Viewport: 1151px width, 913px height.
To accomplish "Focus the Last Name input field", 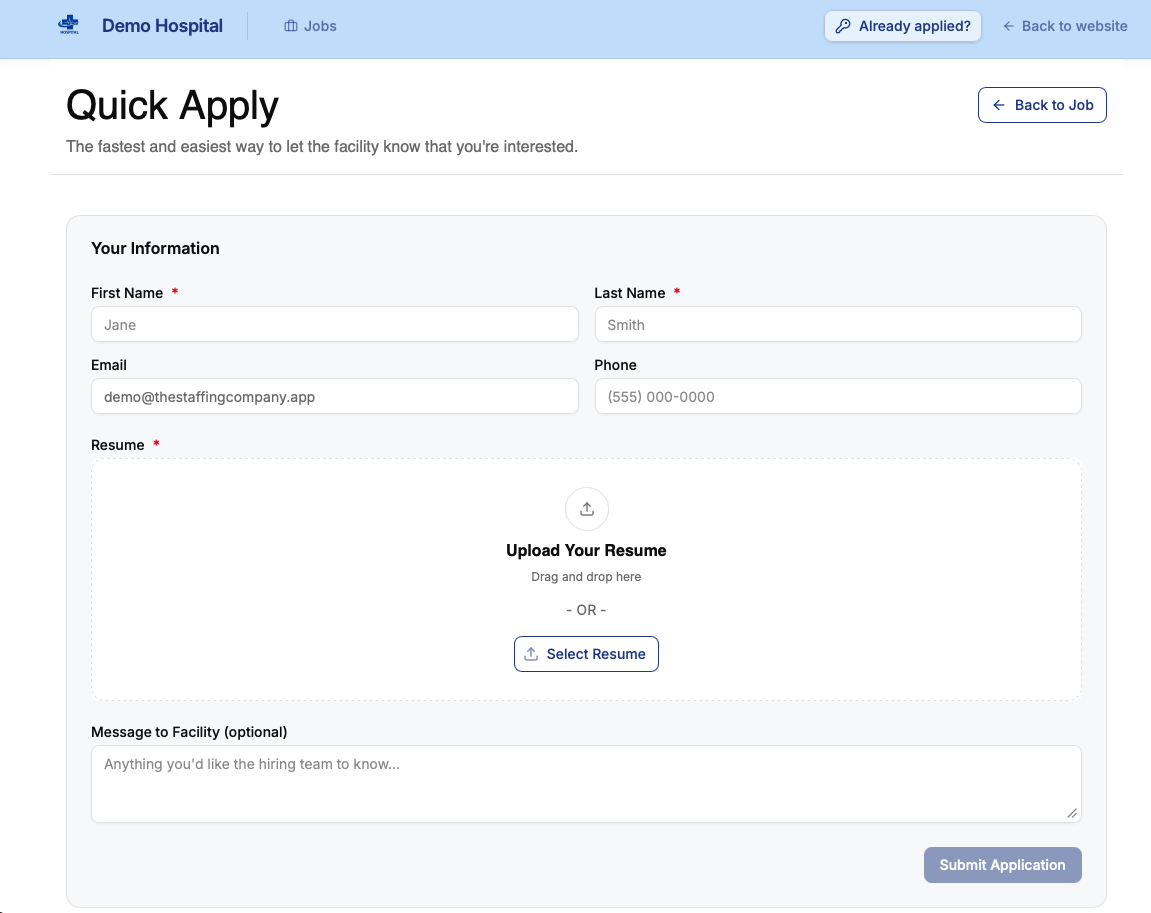I will click(x=838, y=324).
